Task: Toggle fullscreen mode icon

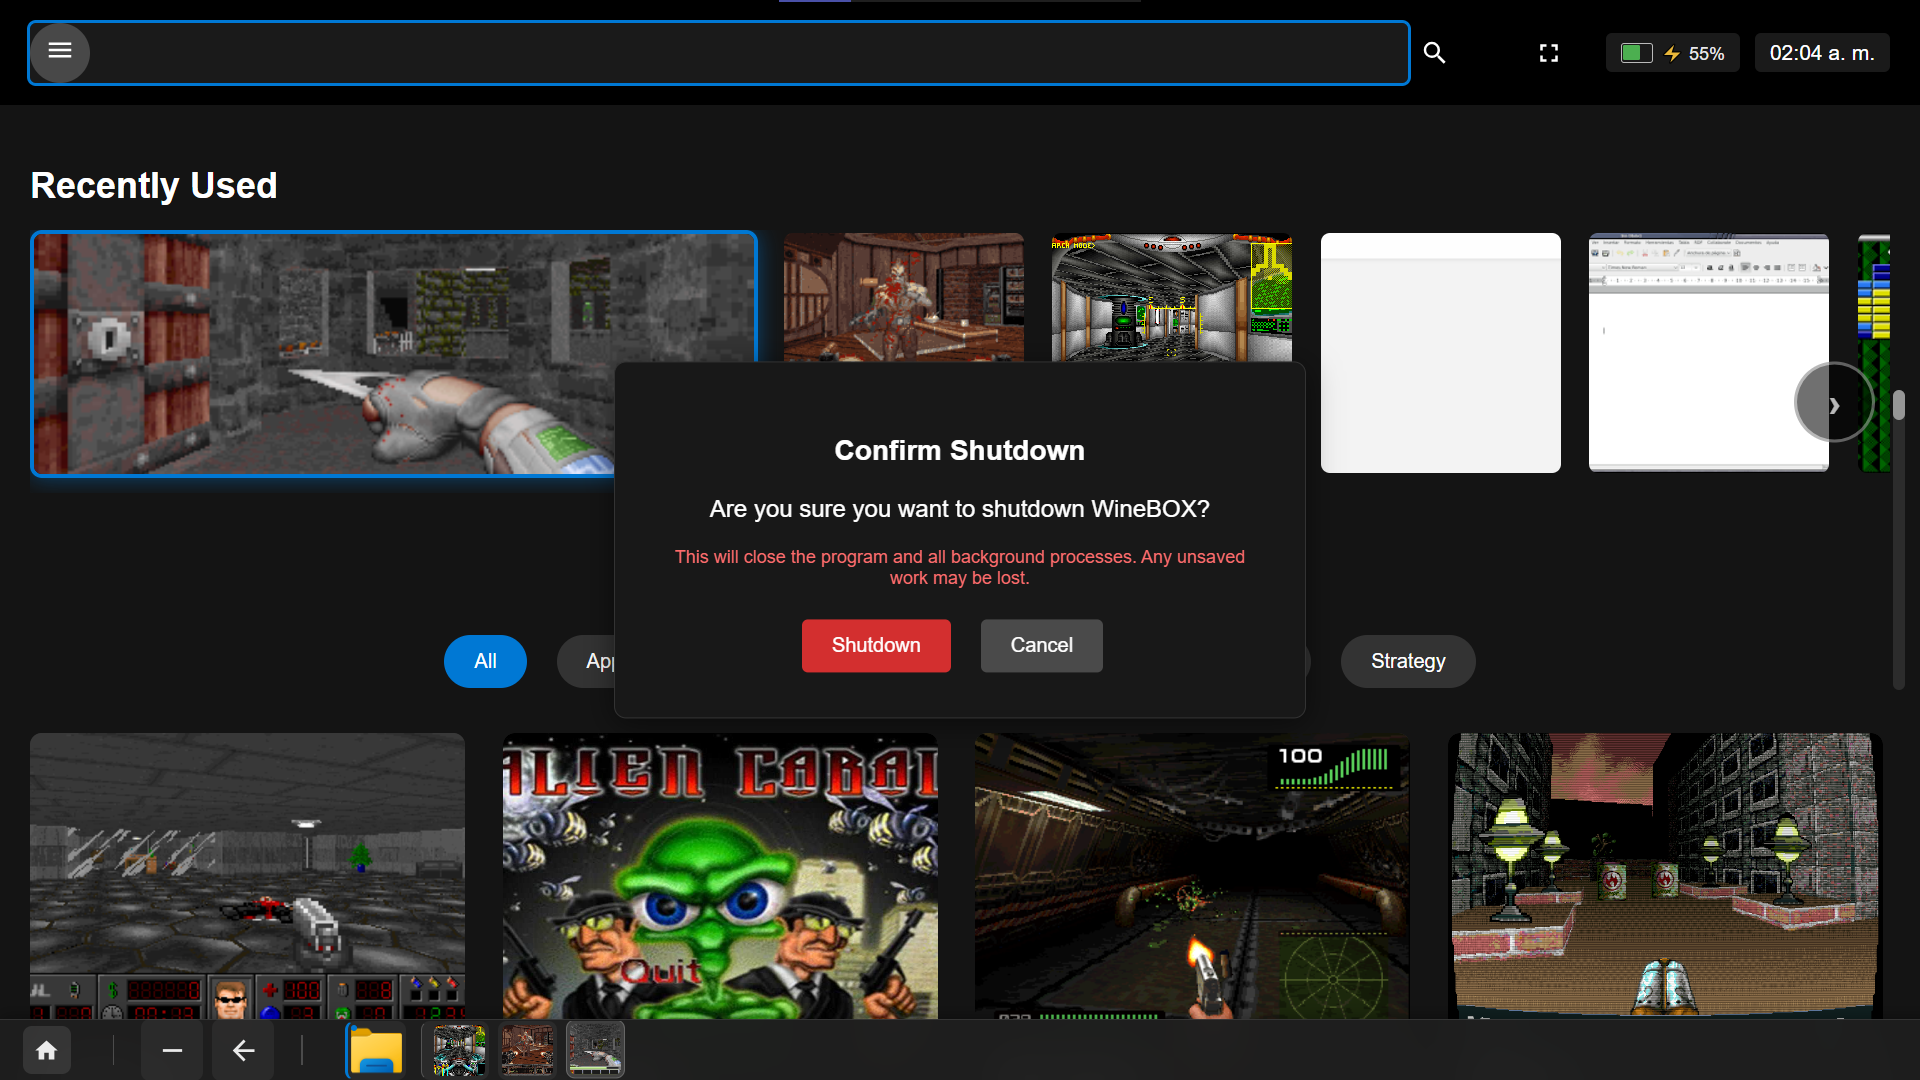Action: 1549,53
